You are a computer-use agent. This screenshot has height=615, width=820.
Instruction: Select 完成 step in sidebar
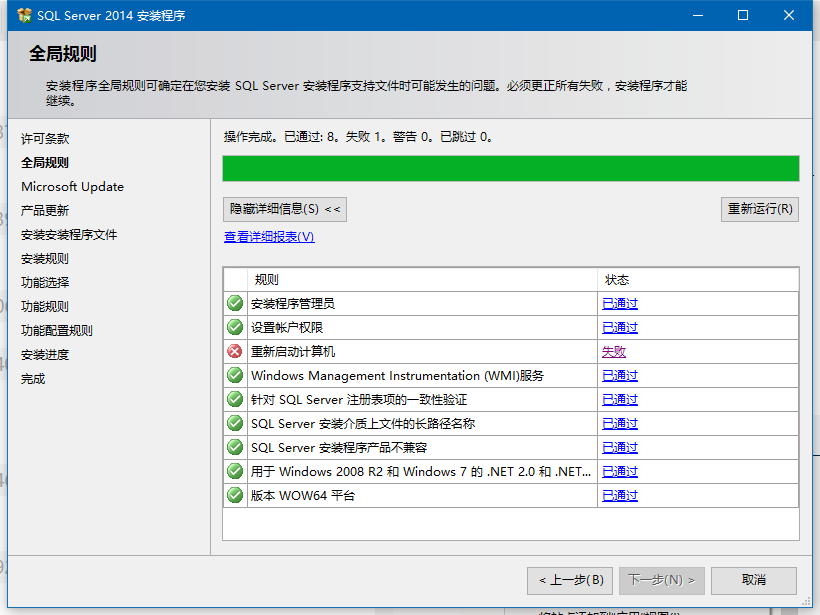33,379
